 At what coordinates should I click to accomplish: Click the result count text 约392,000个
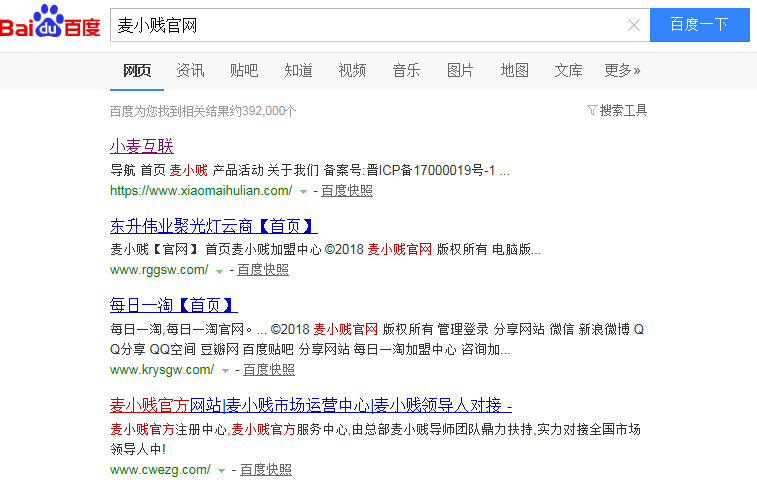(x=263, y=112)
